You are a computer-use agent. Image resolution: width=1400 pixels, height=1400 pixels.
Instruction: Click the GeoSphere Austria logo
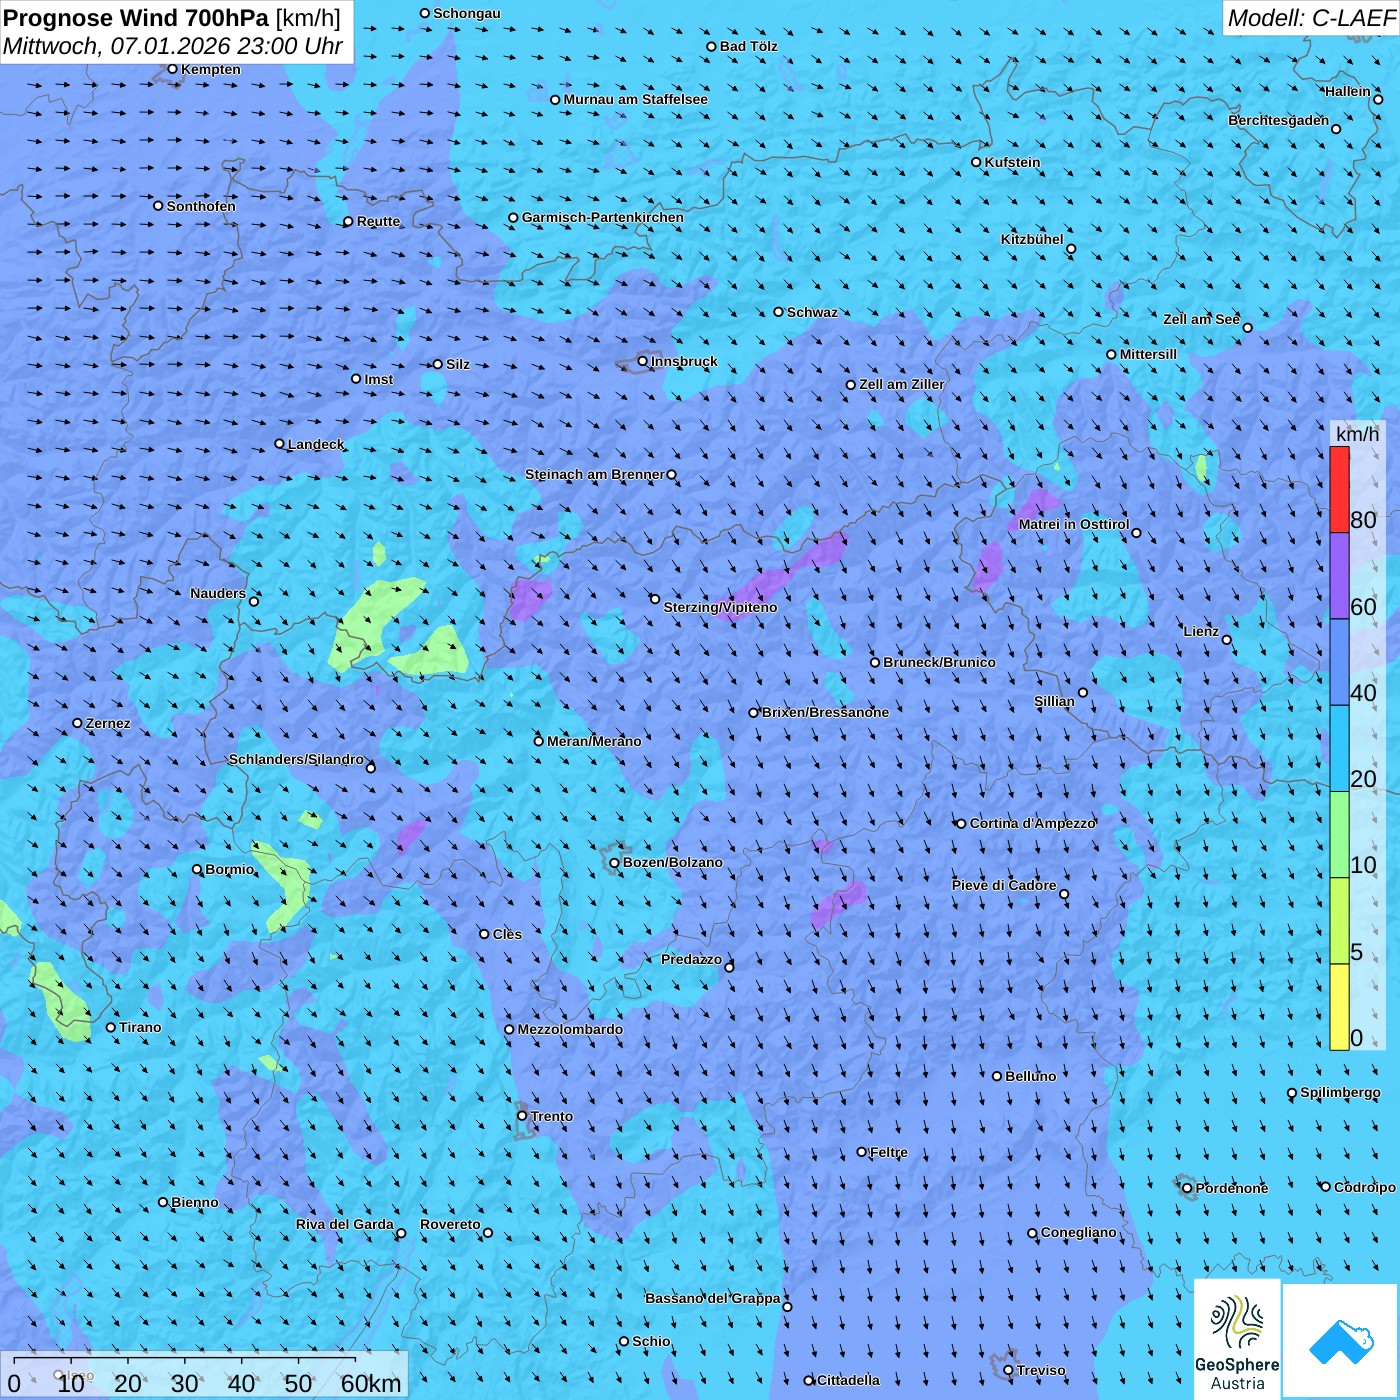point(1237,1340)
